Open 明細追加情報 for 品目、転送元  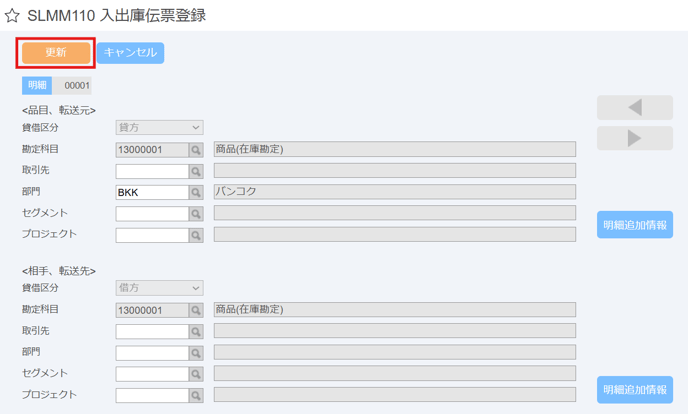tap(634, 225)
